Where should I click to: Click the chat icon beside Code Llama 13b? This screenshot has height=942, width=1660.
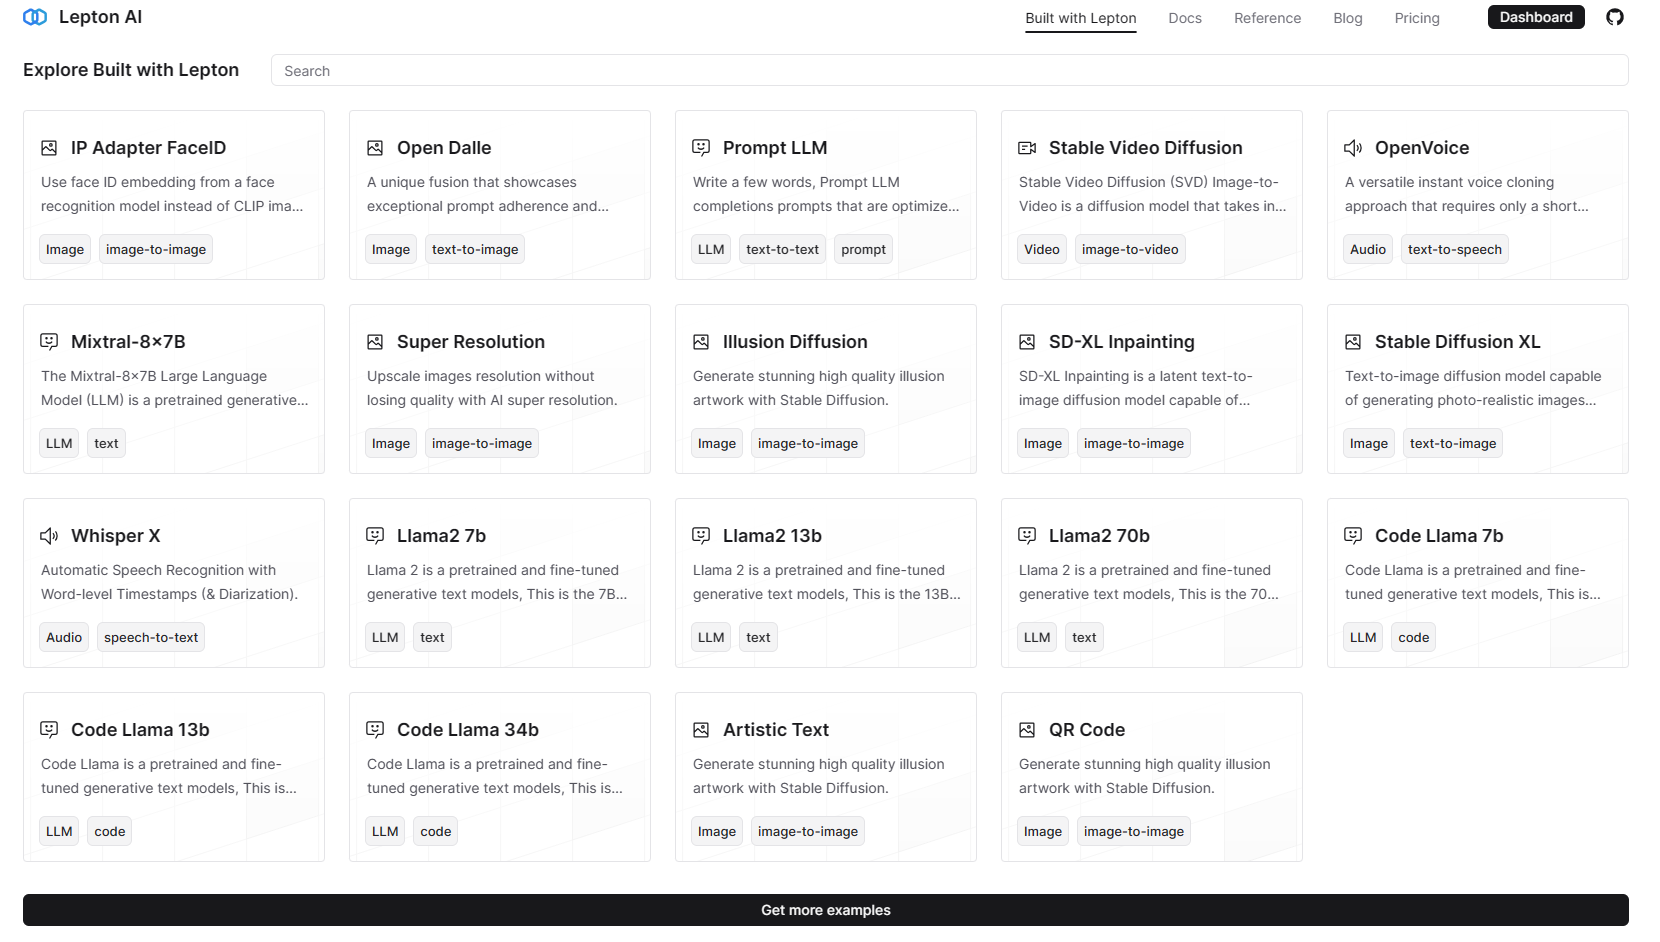pos(49,730)
